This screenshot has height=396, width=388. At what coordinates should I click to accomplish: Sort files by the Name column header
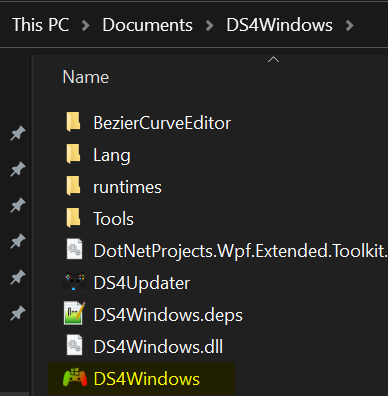tap(86, 77)
